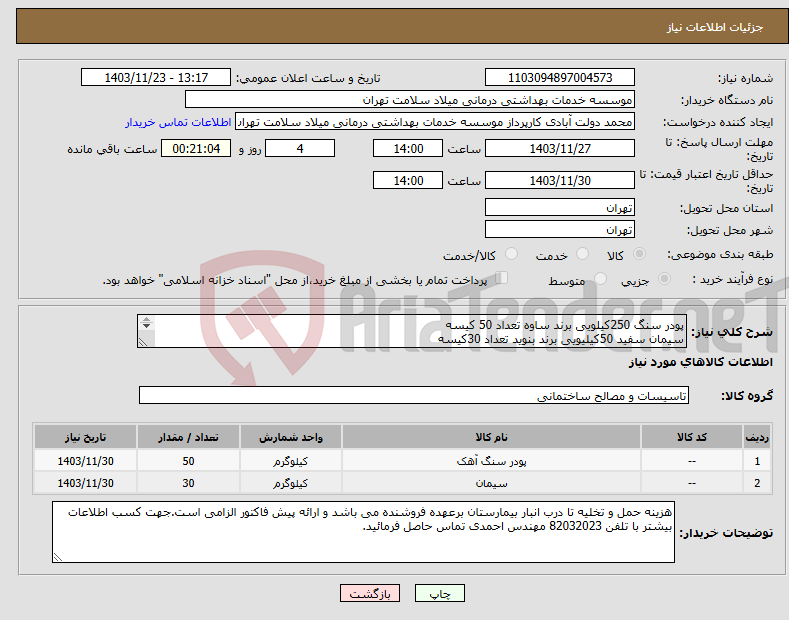The height and width of the screenshot is (620, 789).
Task: Click quantity 30 in row 2
Action: point(188,483)
